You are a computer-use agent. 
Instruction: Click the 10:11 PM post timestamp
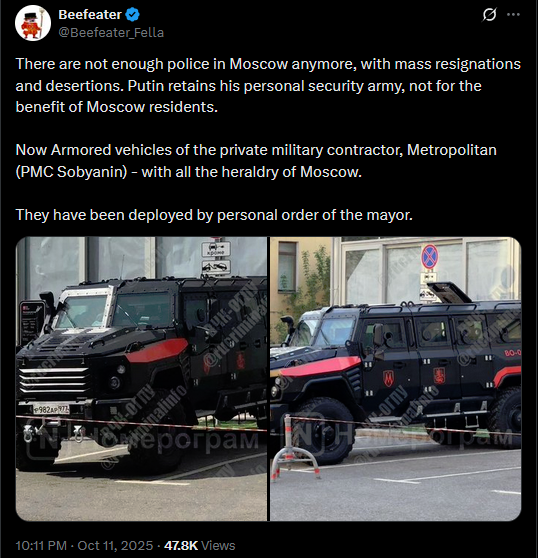point(41,546)
